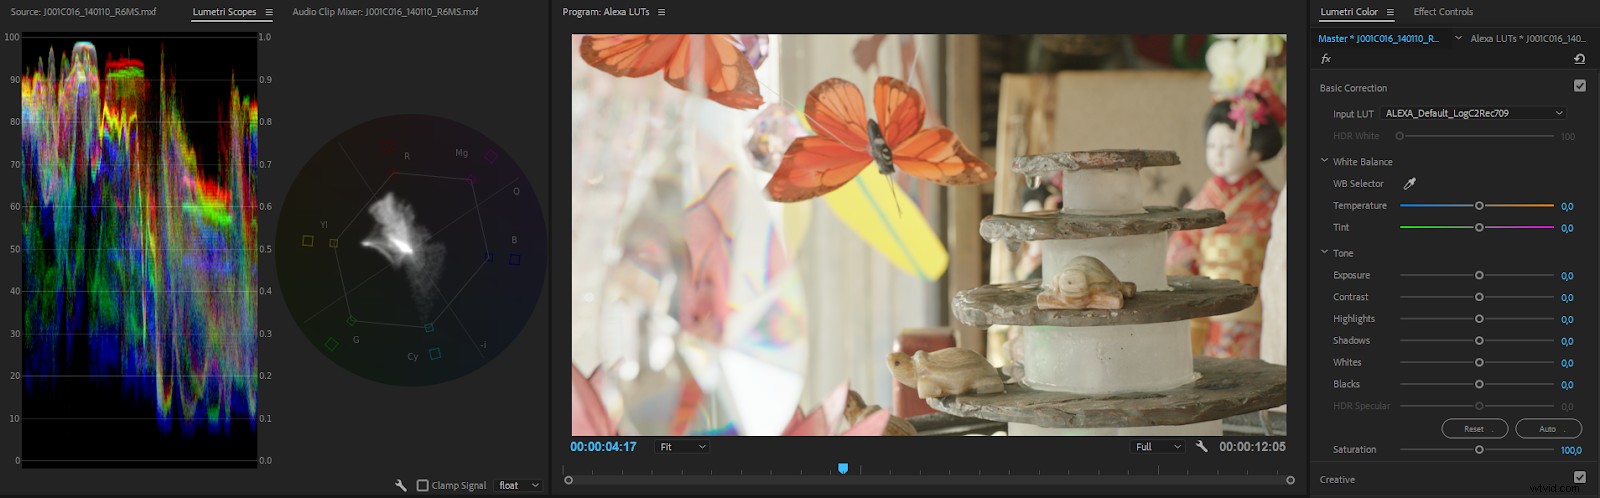1600x498 pixels.
Task: Click the Exposure slider handle
Action: 1479,275
